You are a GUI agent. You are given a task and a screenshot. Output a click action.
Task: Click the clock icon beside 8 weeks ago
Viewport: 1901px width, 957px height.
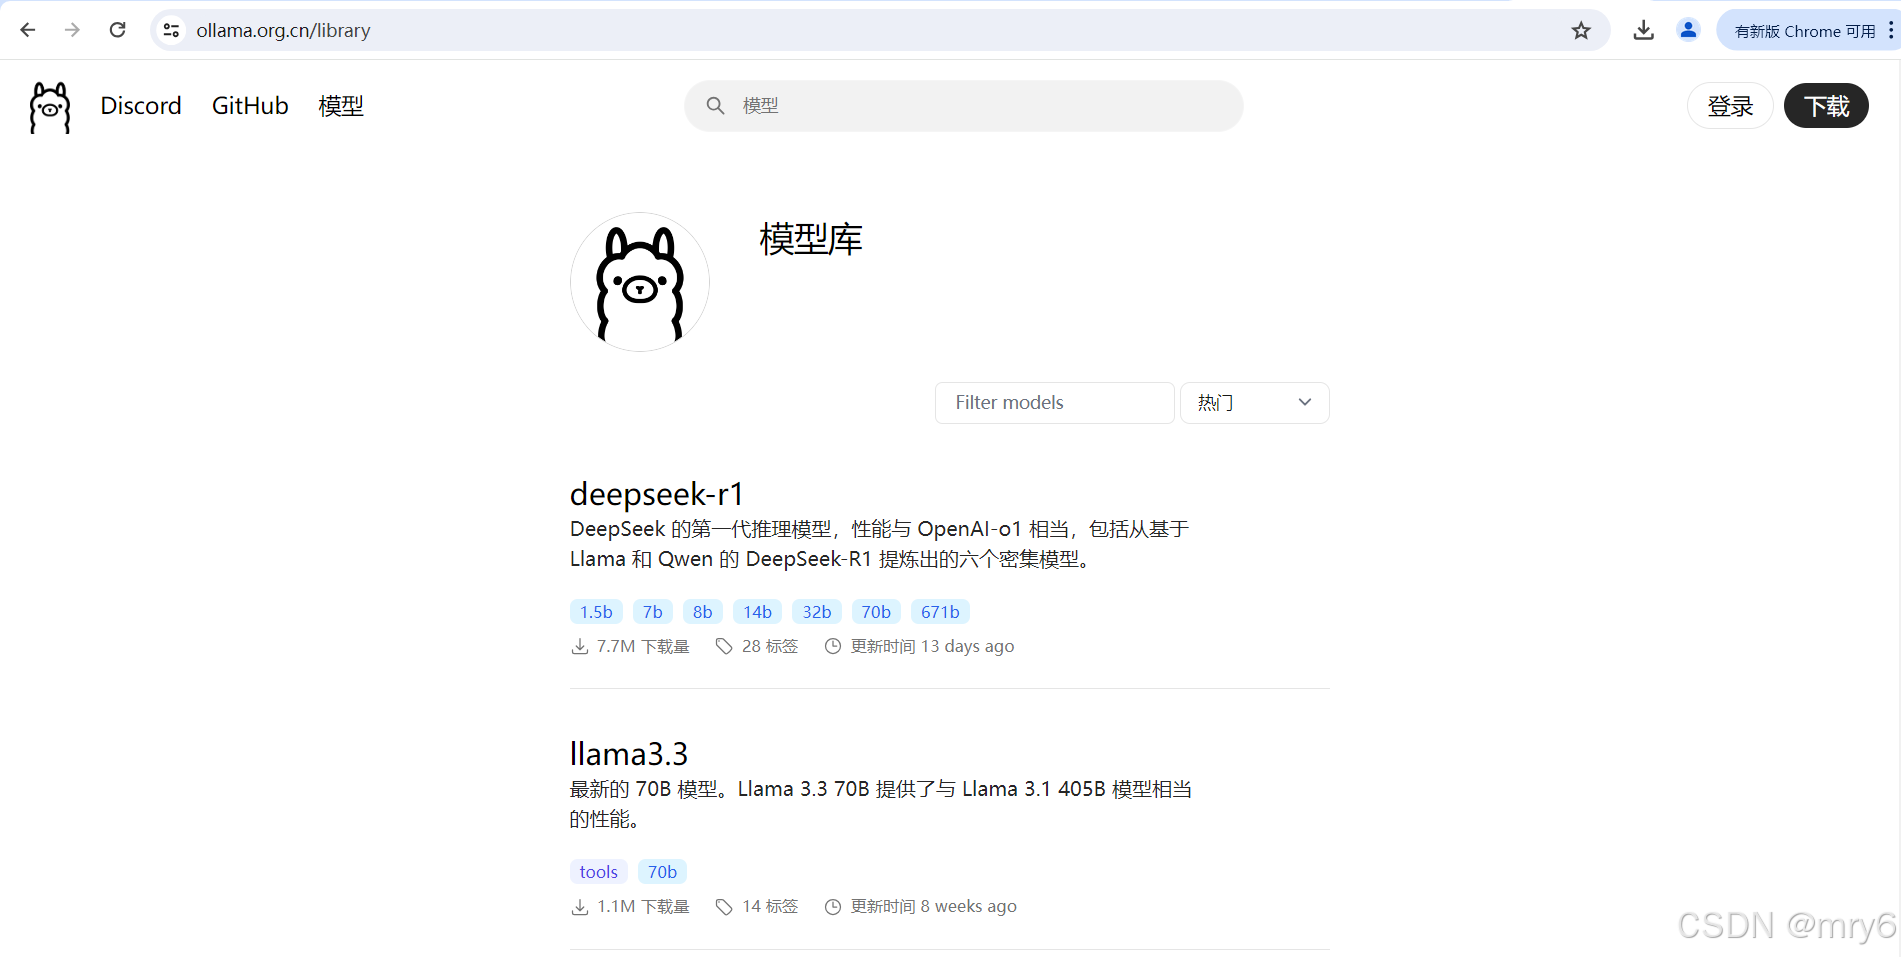pyautogui.click(x=832, y=907)
